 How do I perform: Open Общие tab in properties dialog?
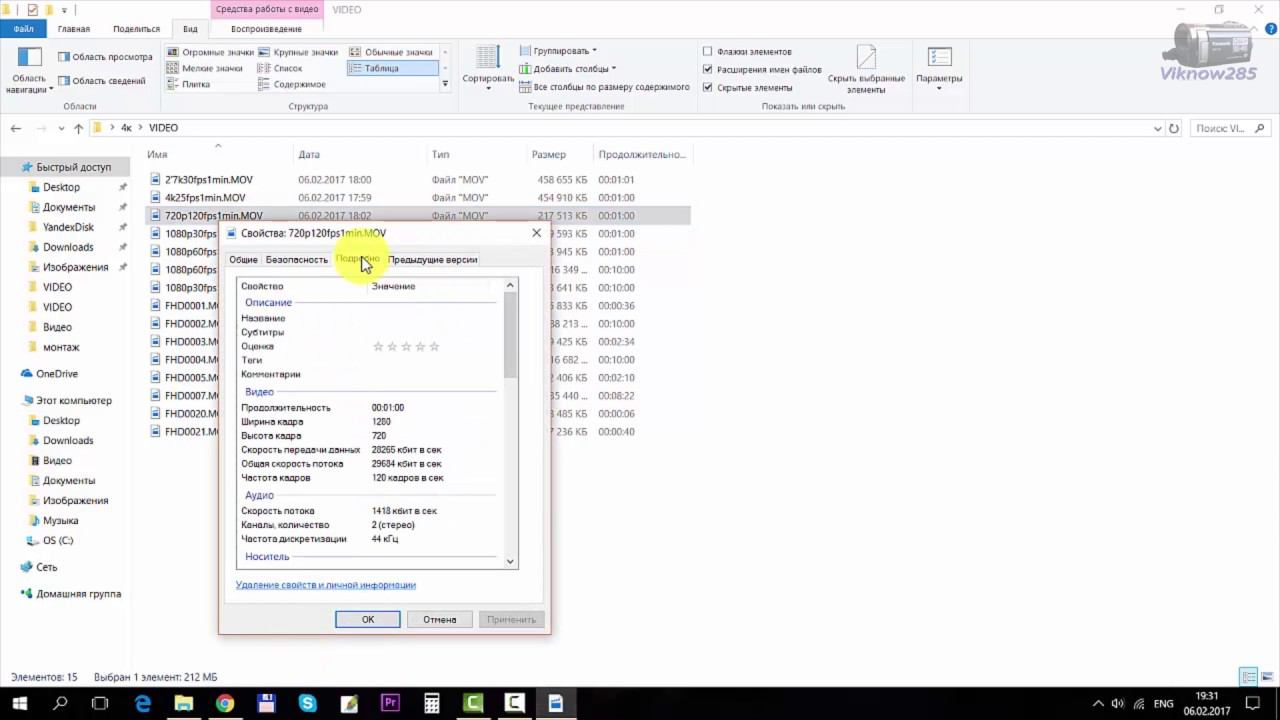pyautogui.click(x=243, y=260)
